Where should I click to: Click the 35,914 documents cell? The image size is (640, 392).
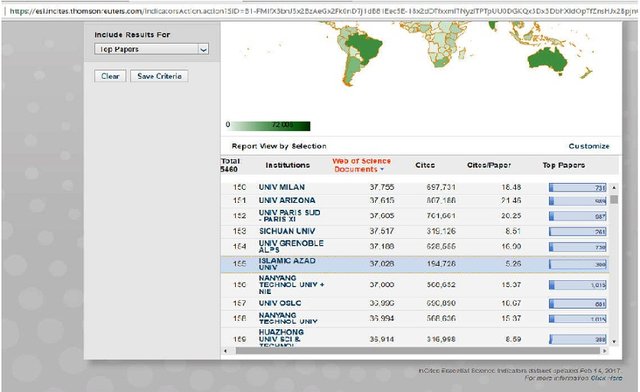click(x=382, y=339)
